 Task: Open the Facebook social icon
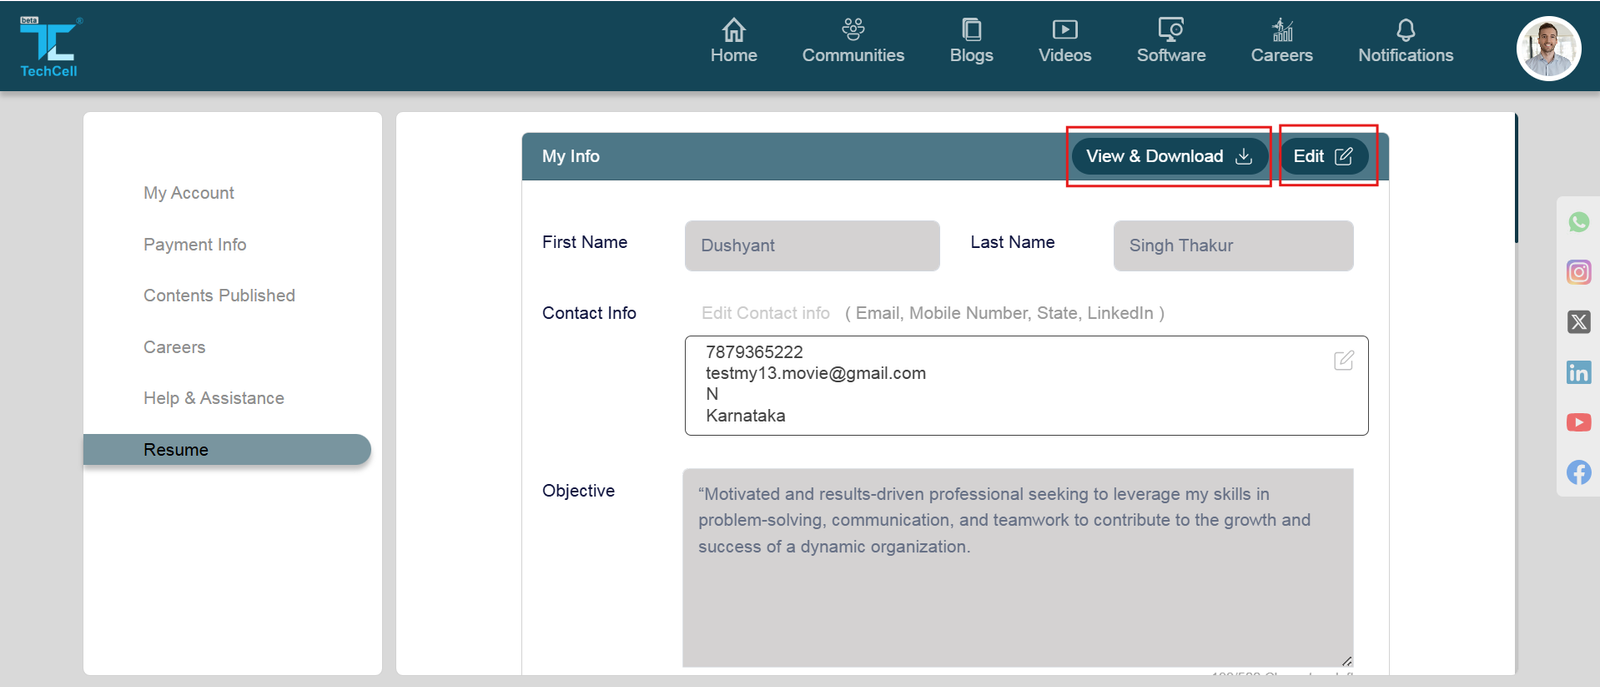click(x=1579, y=472)
